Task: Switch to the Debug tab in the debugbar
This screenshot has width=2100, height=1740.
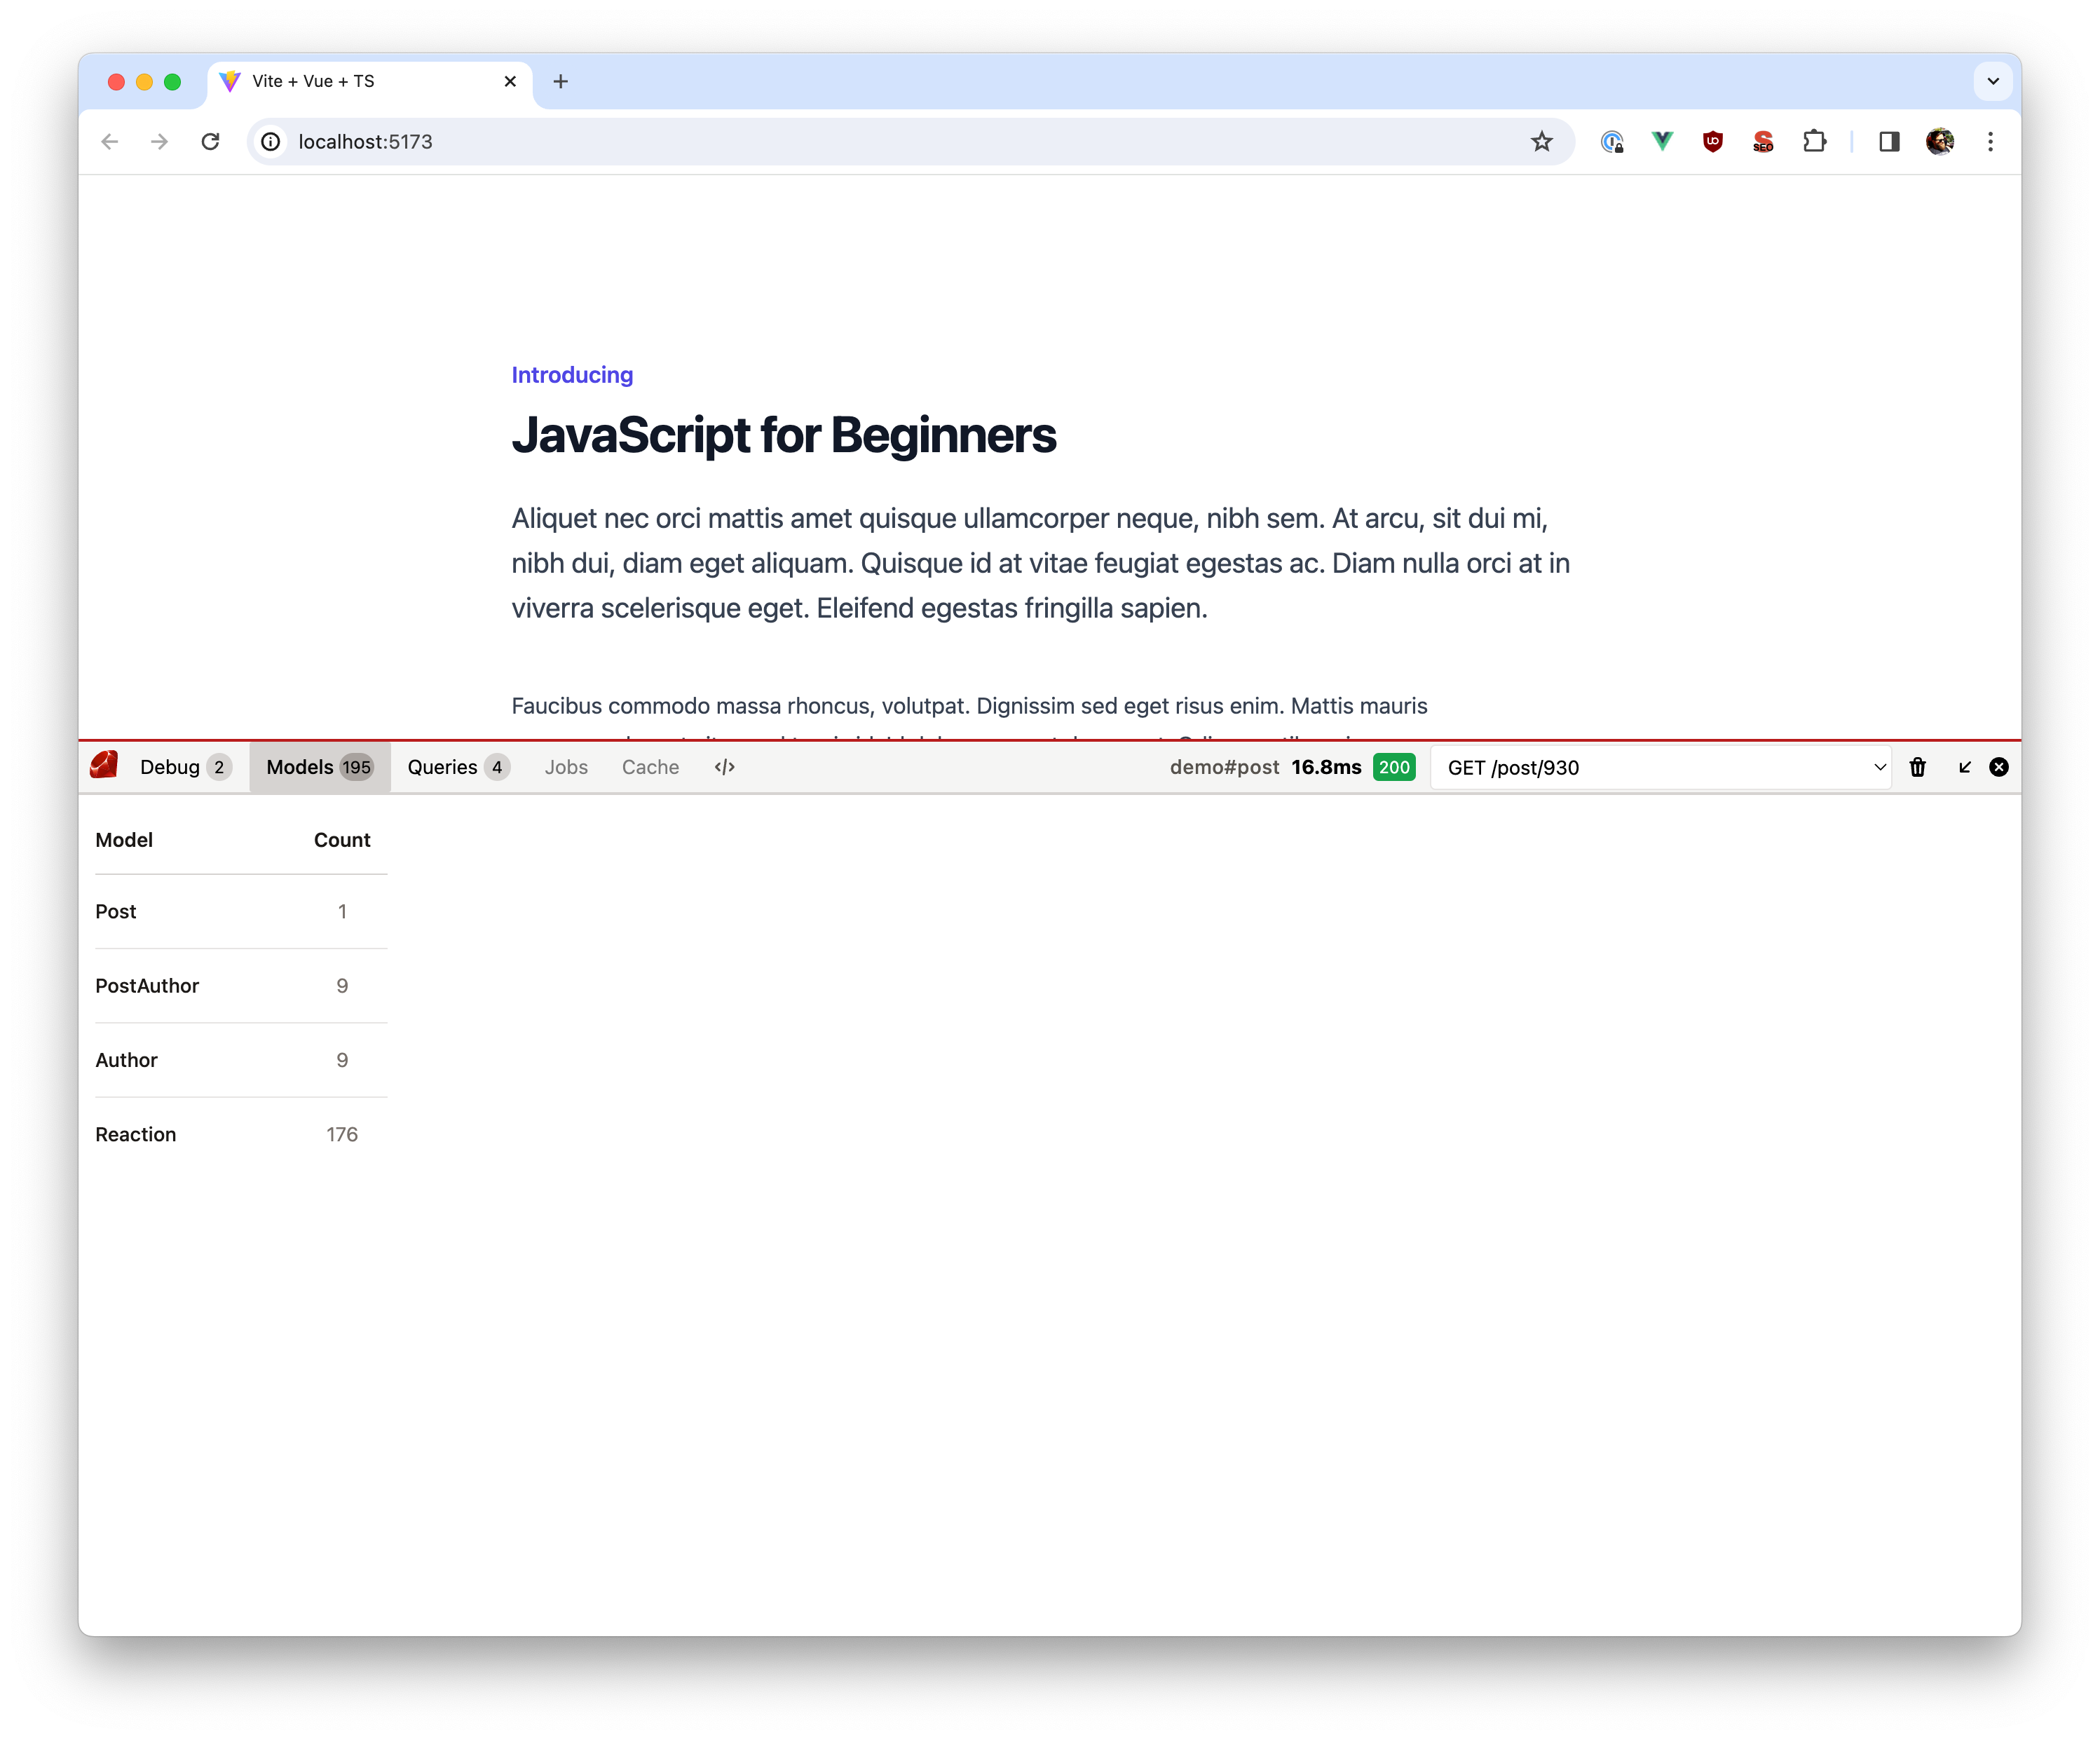Action: [171, 766]
